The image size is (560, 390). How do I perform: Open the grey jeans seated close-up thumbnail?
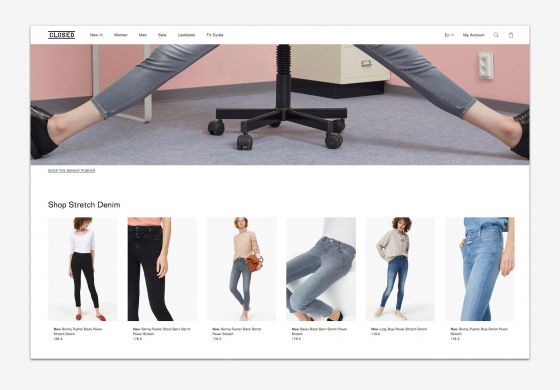tap(321, 269)
